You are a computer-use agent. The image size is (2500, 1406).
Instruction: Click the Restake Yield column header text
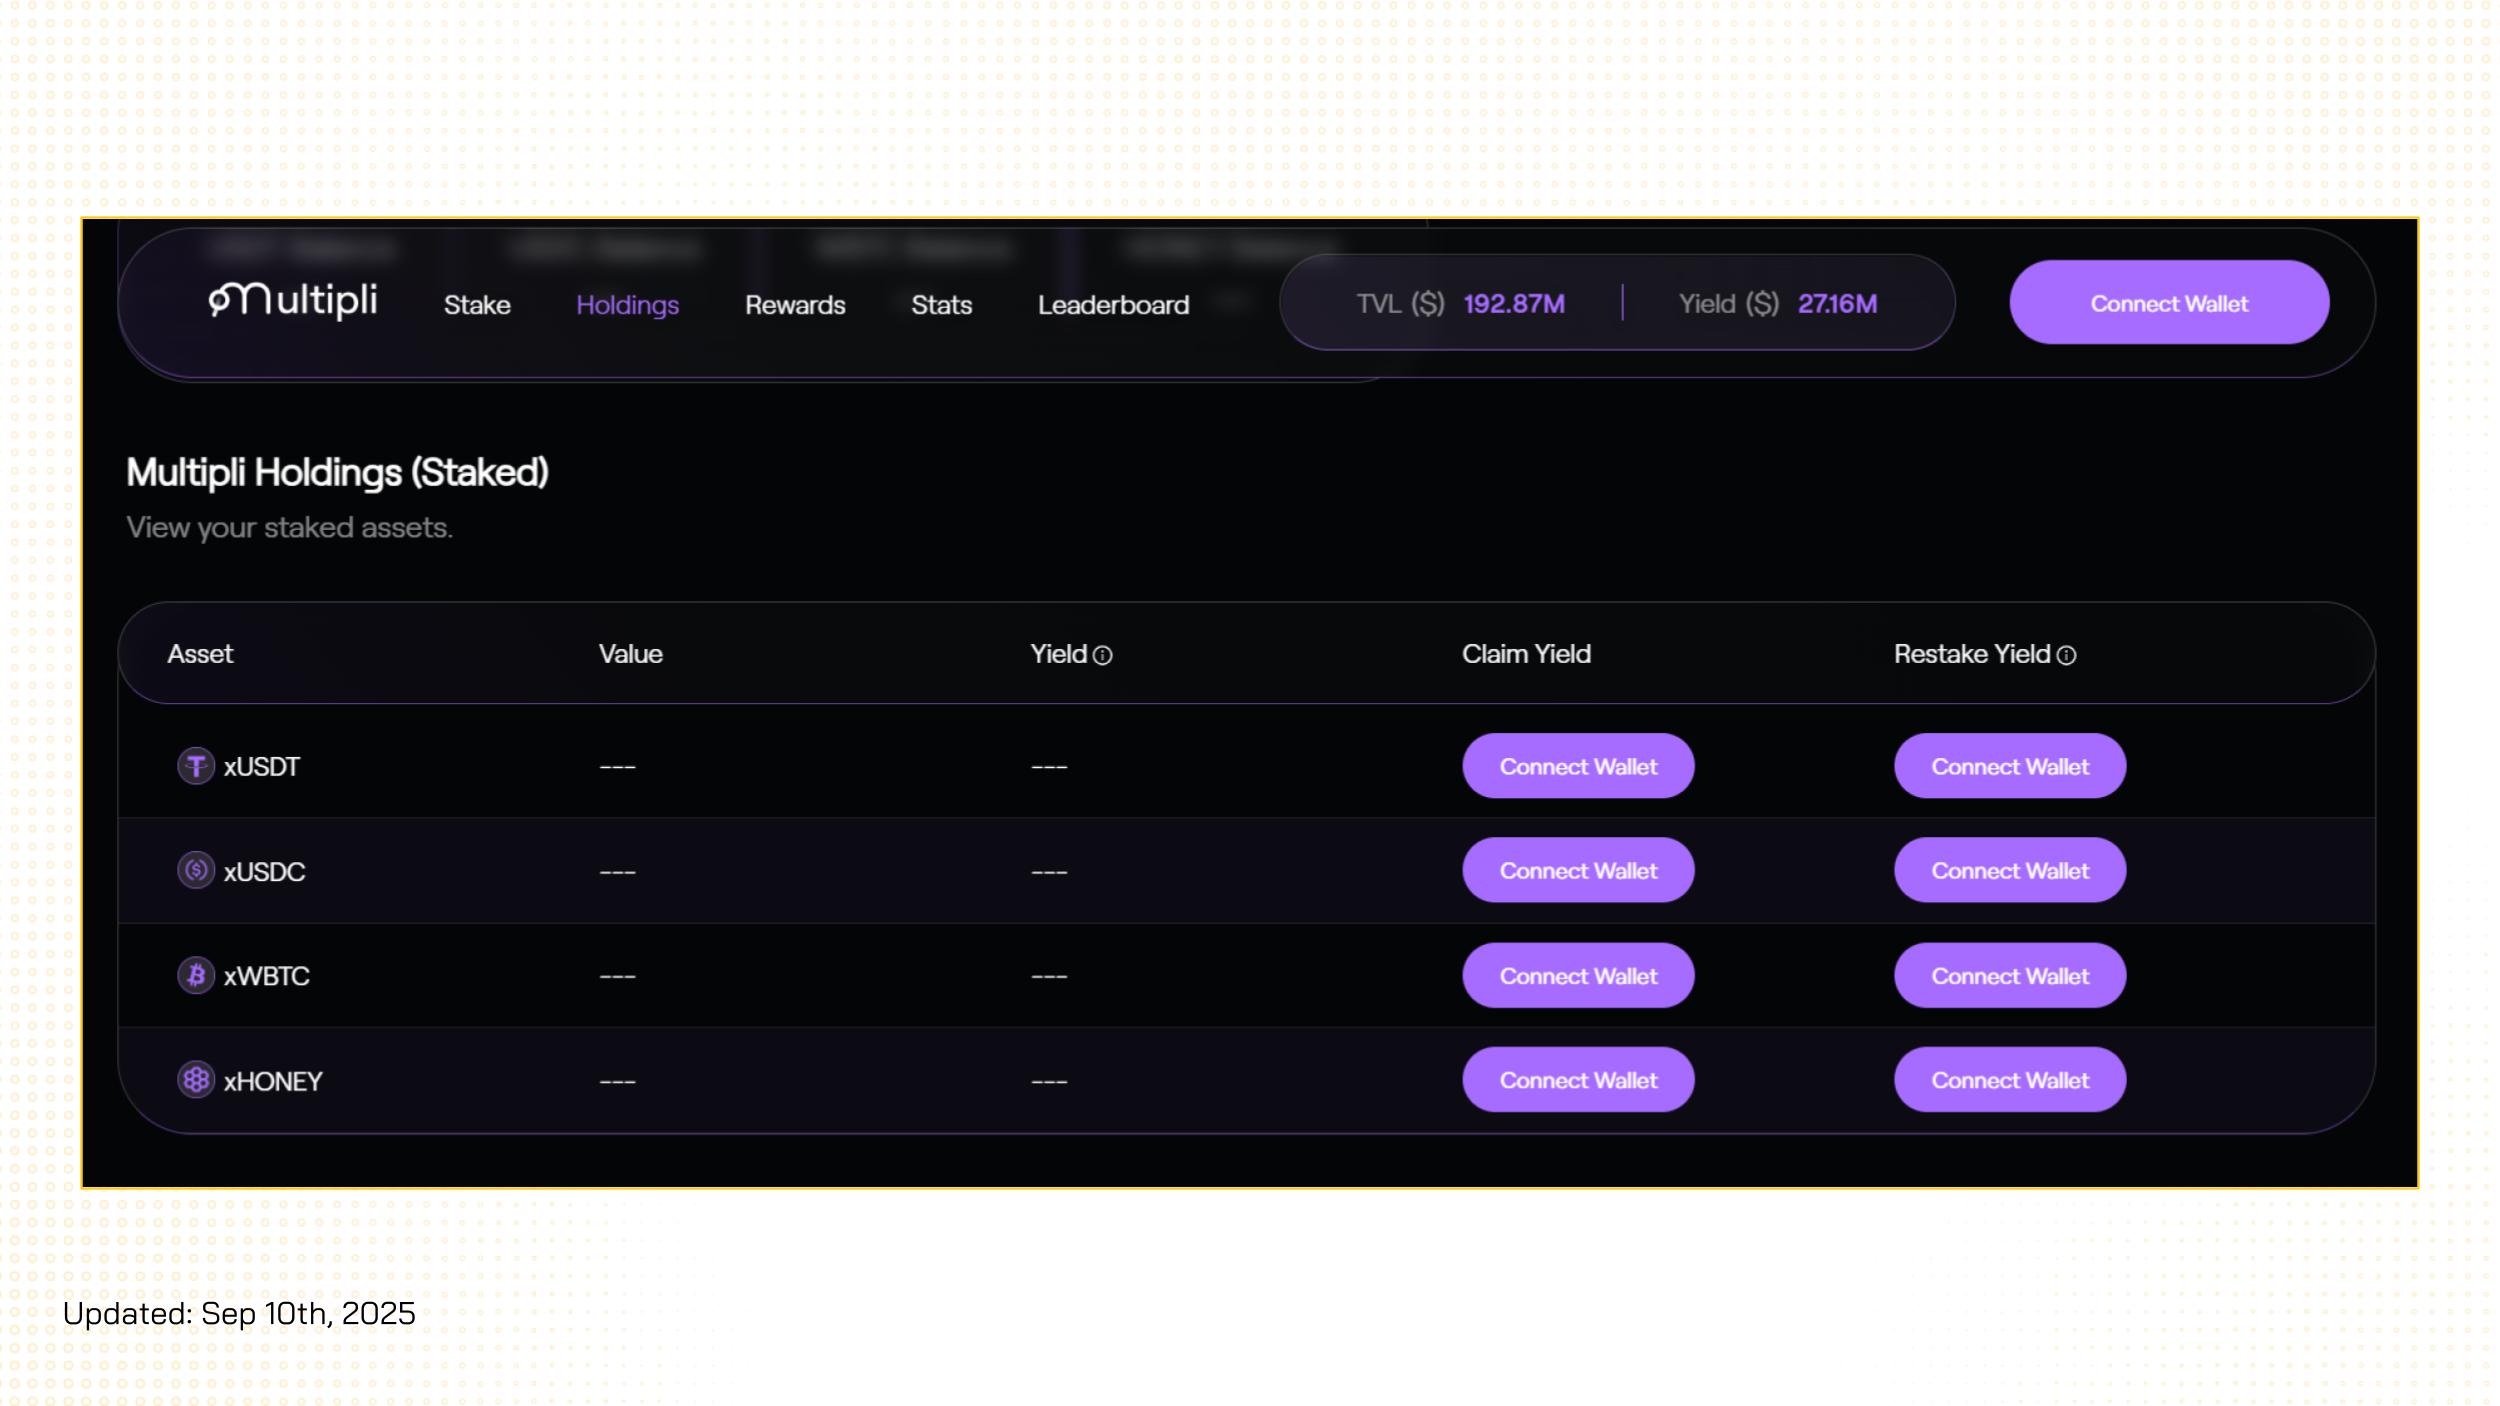pyautogui.click(x=1972, y=654)
